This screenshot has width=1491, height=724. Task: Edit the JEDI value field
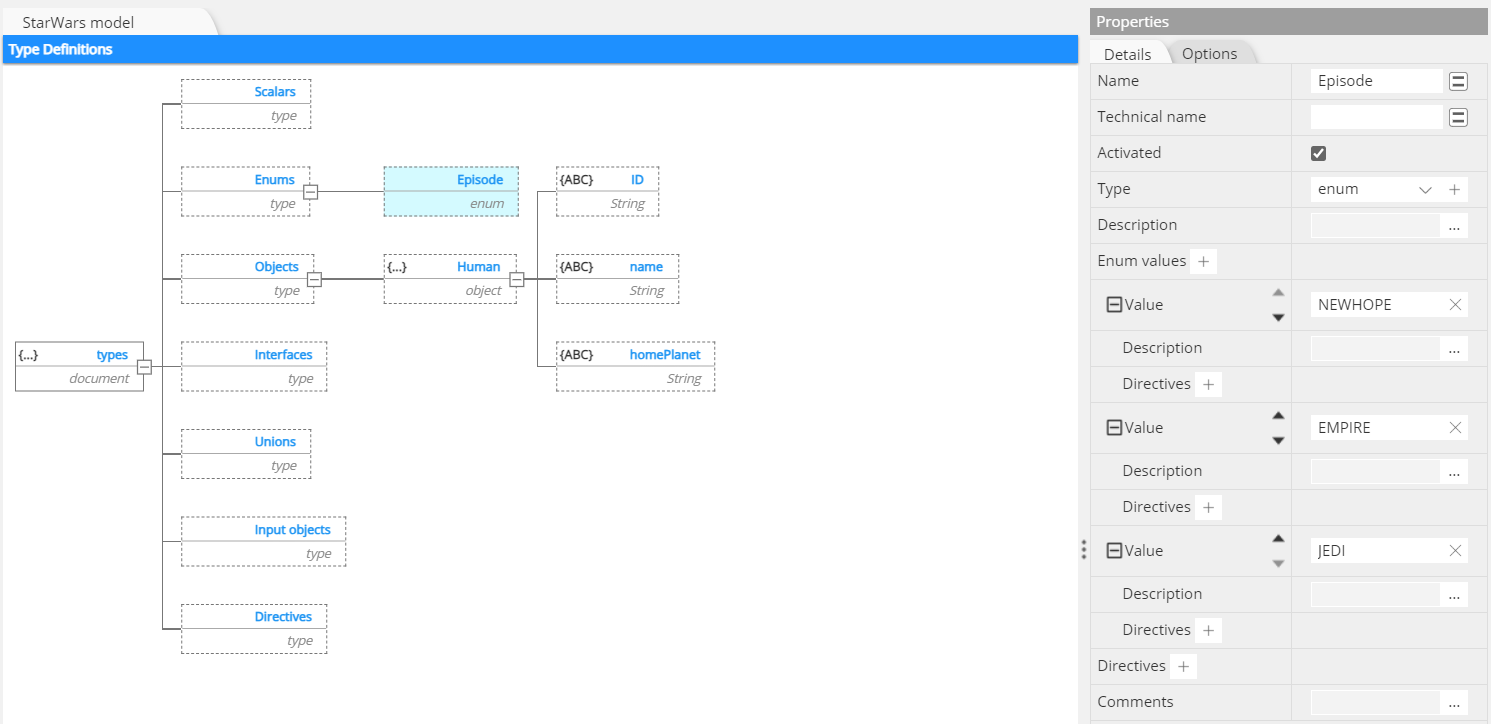pyautogui.click(x=1378, y=550)
